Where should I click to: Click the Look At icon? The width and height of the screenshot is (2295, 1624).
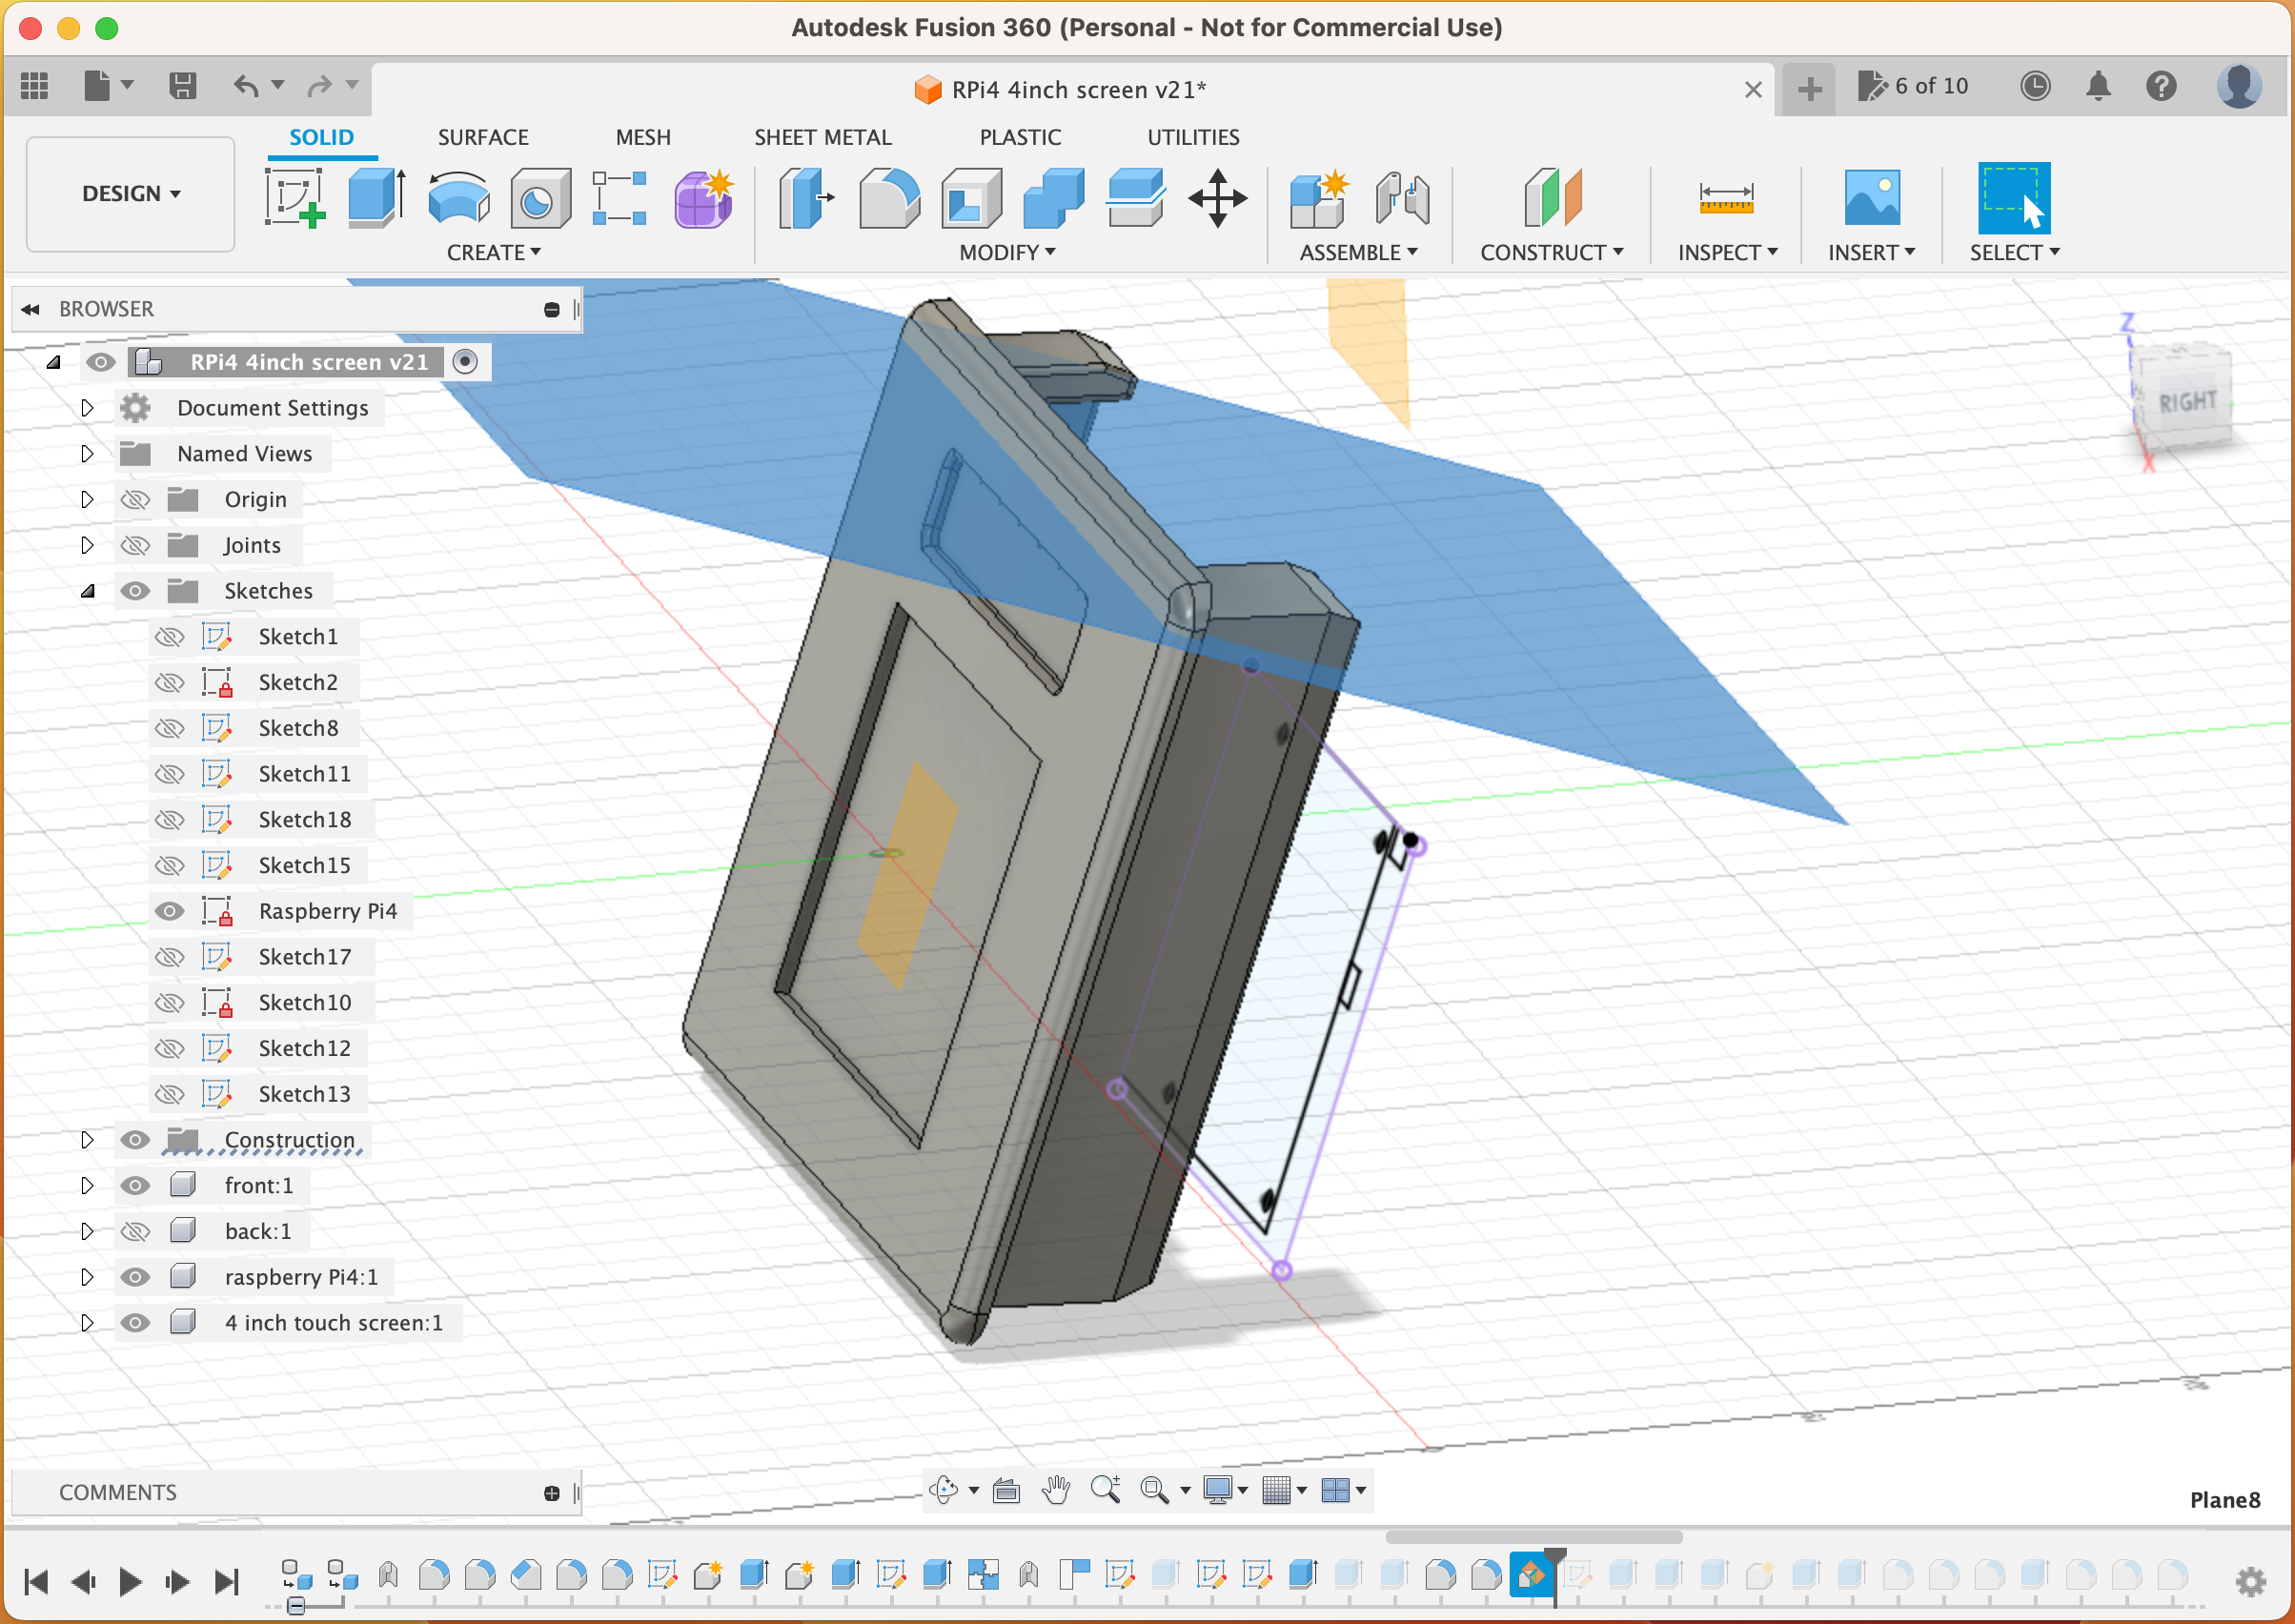coord(1006,1490)
